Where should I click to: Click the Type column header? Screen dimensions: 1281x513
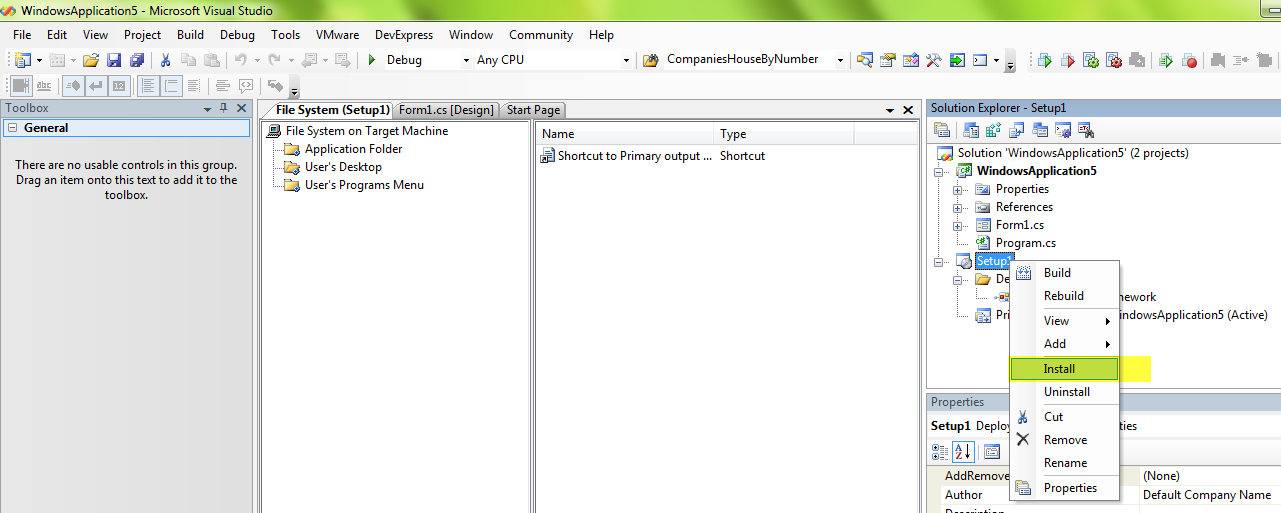click(x=784, y=134)
